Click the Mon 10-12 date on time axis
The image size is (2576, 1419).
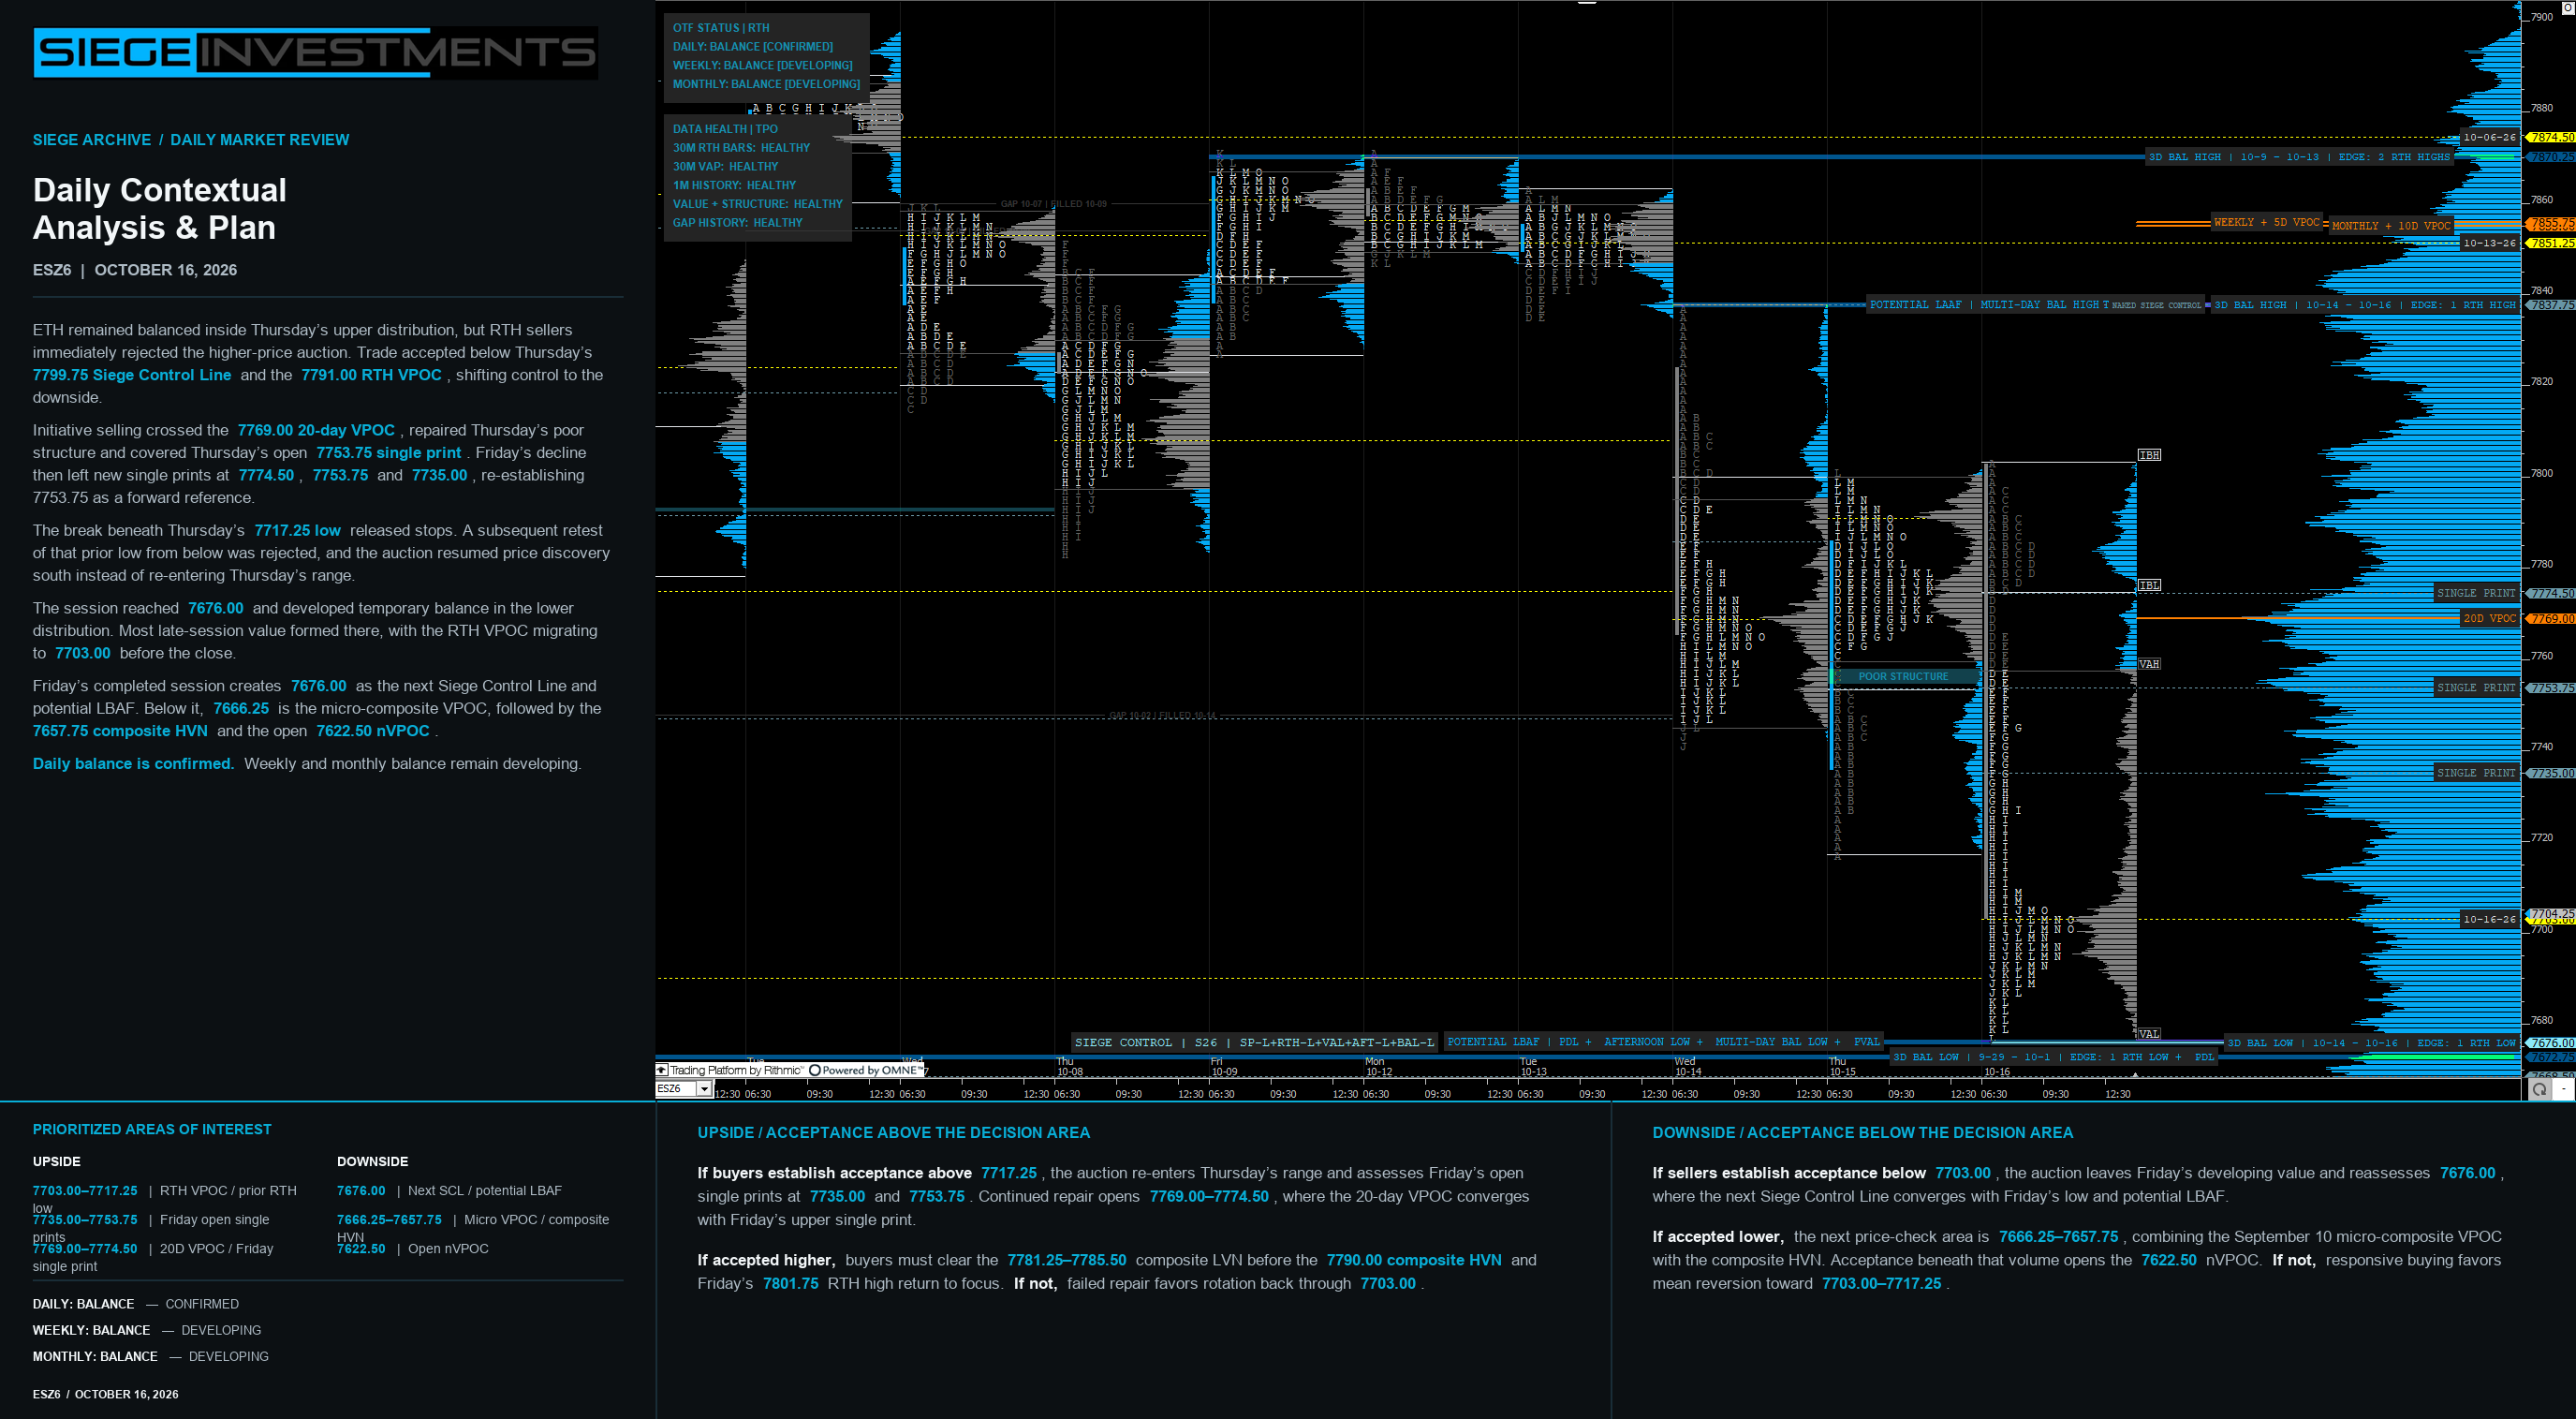[x=1379, y=1067]
